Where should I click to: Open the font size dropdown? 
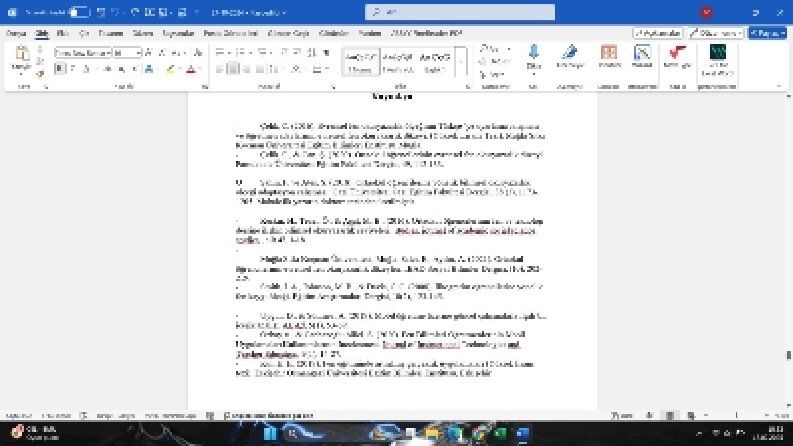point(127,53)
